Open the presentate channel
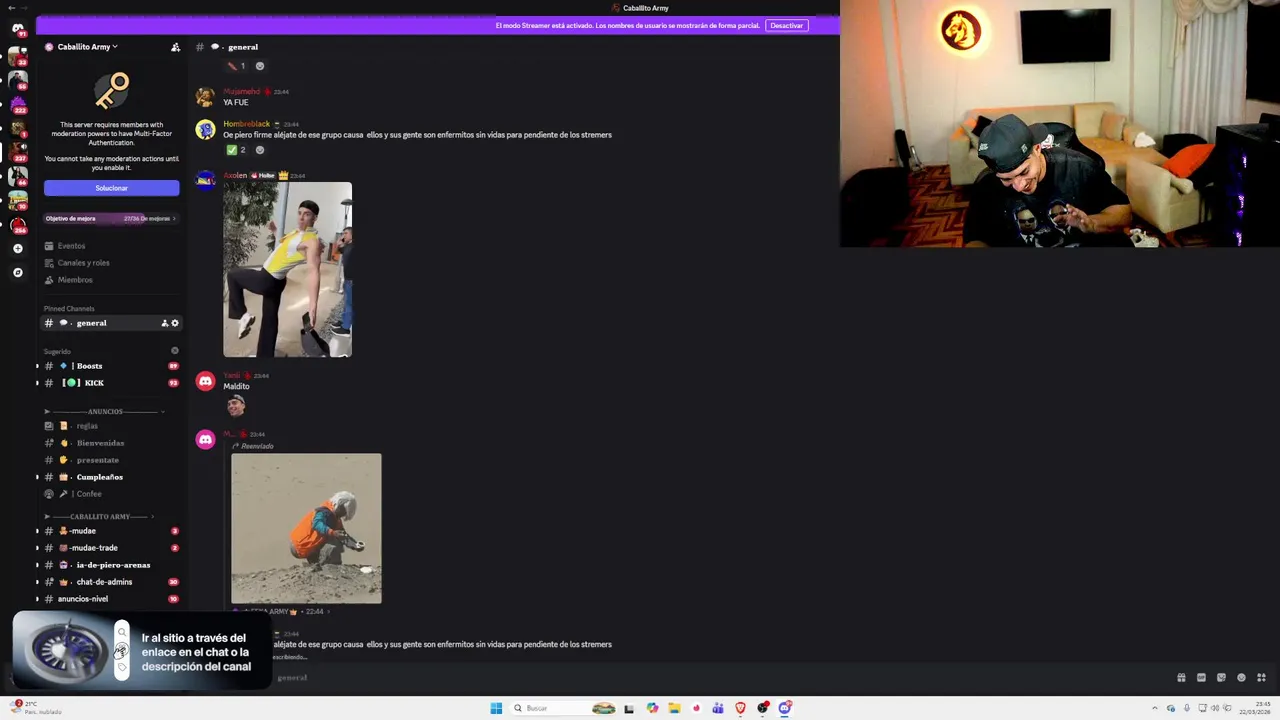1280x720 pixels. pyautogui.click(x=110, y=460)
